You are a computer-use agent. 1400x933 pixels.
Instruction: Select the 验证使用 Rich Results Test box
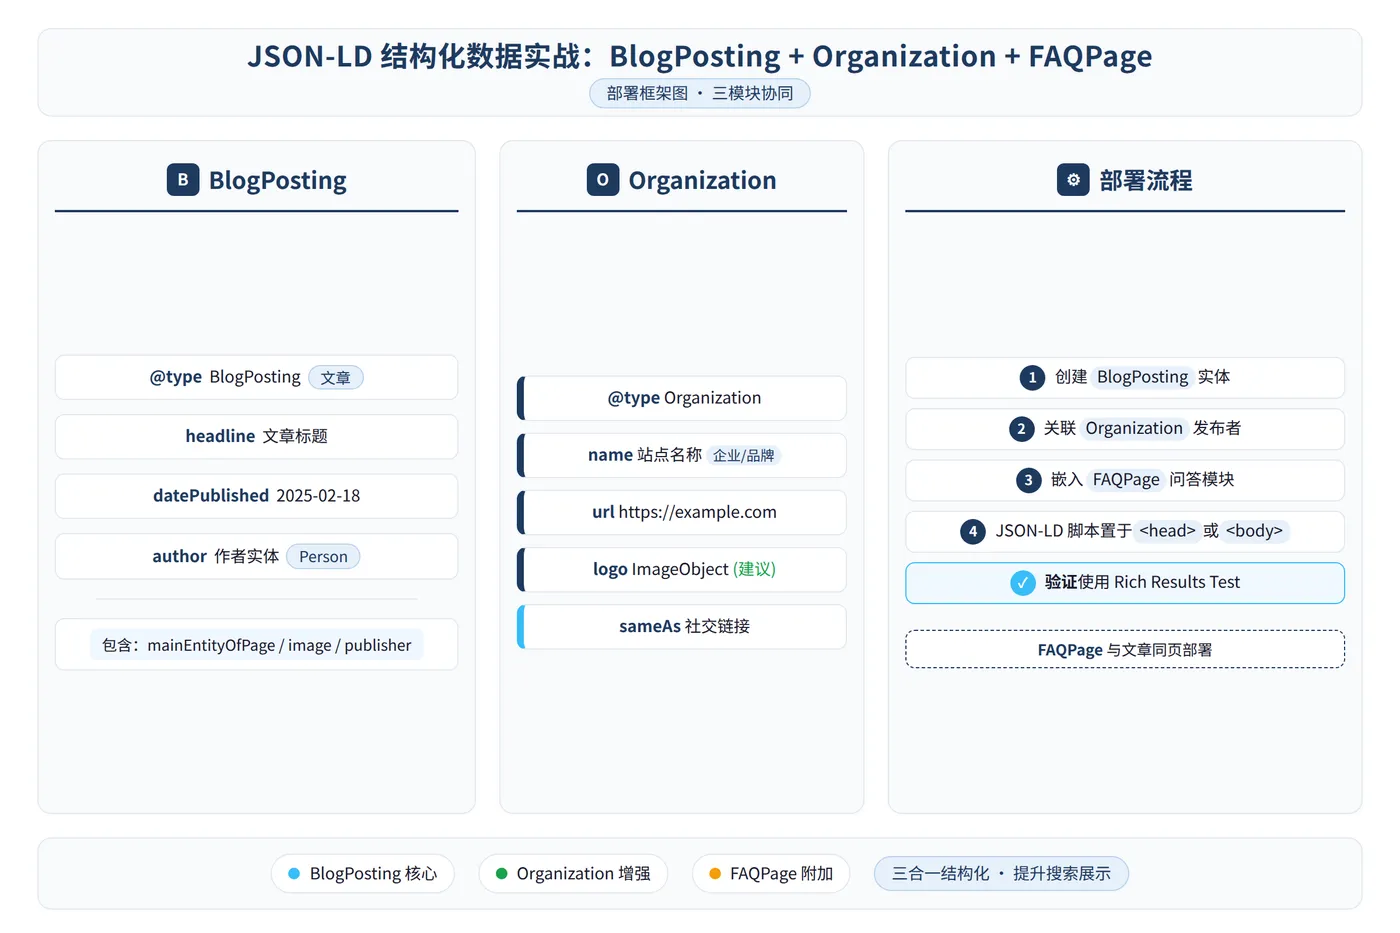click(1125, 583)
